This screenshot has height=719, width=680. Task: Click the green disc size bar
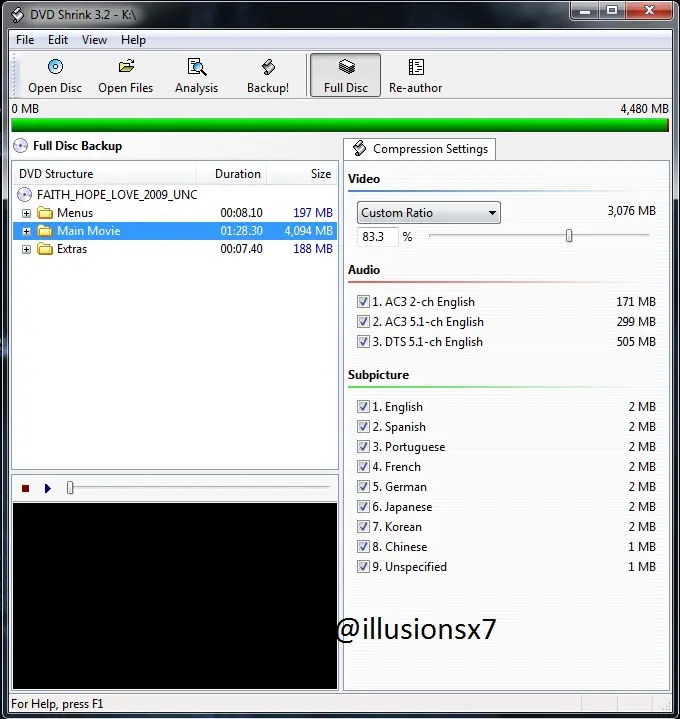coord(340,125)
